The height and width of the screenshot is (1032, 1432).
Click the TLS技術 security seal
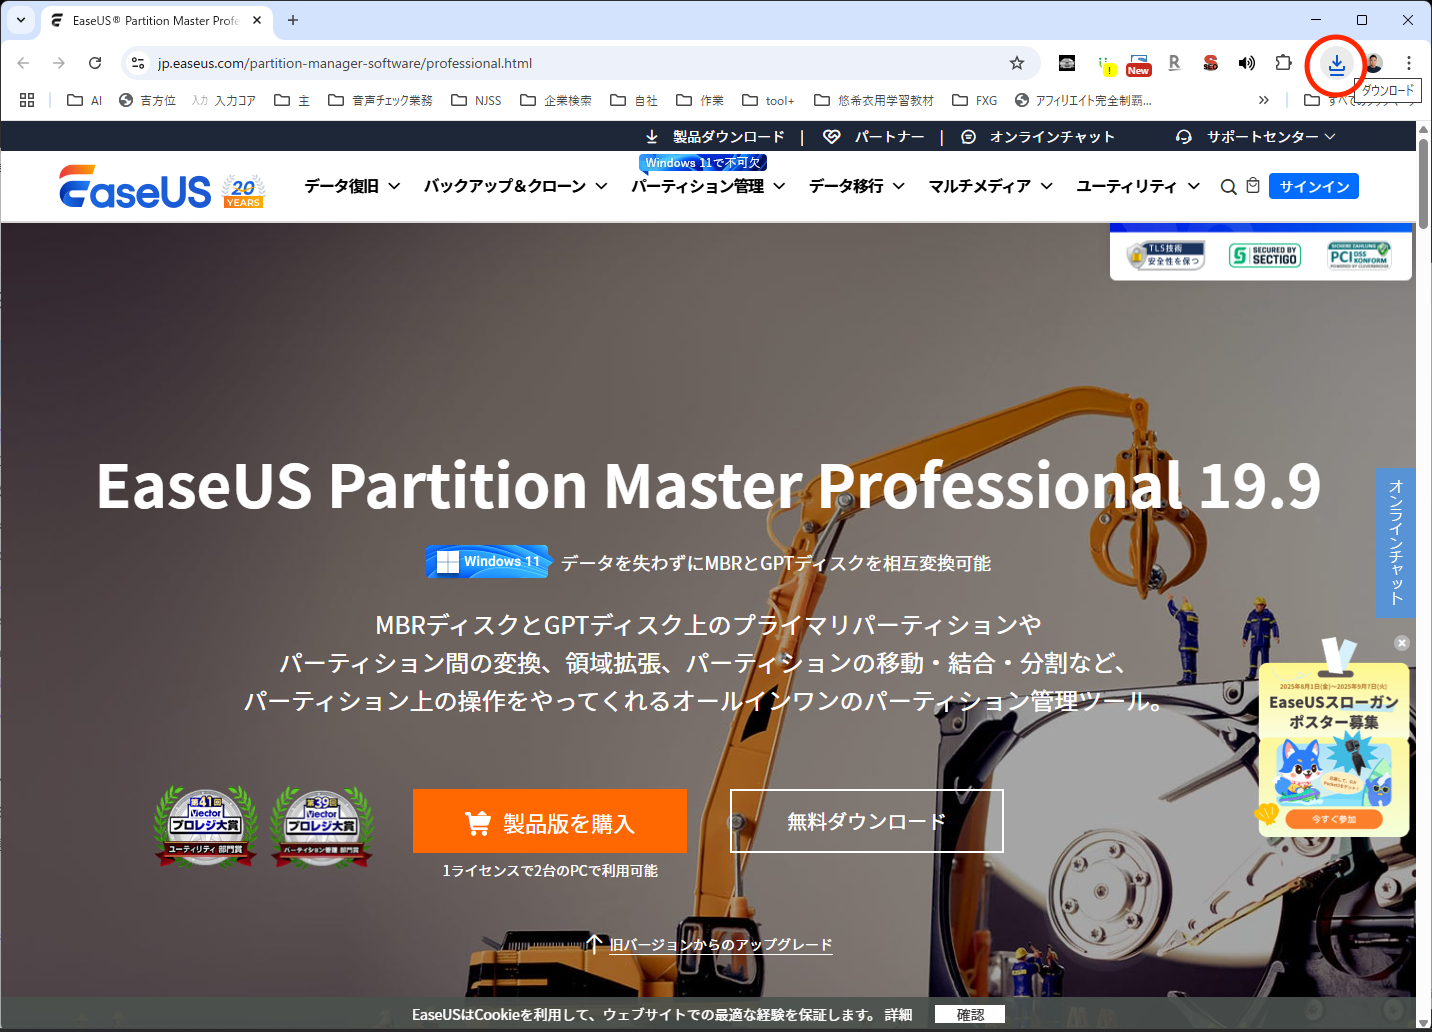[x=1166, y=256]
